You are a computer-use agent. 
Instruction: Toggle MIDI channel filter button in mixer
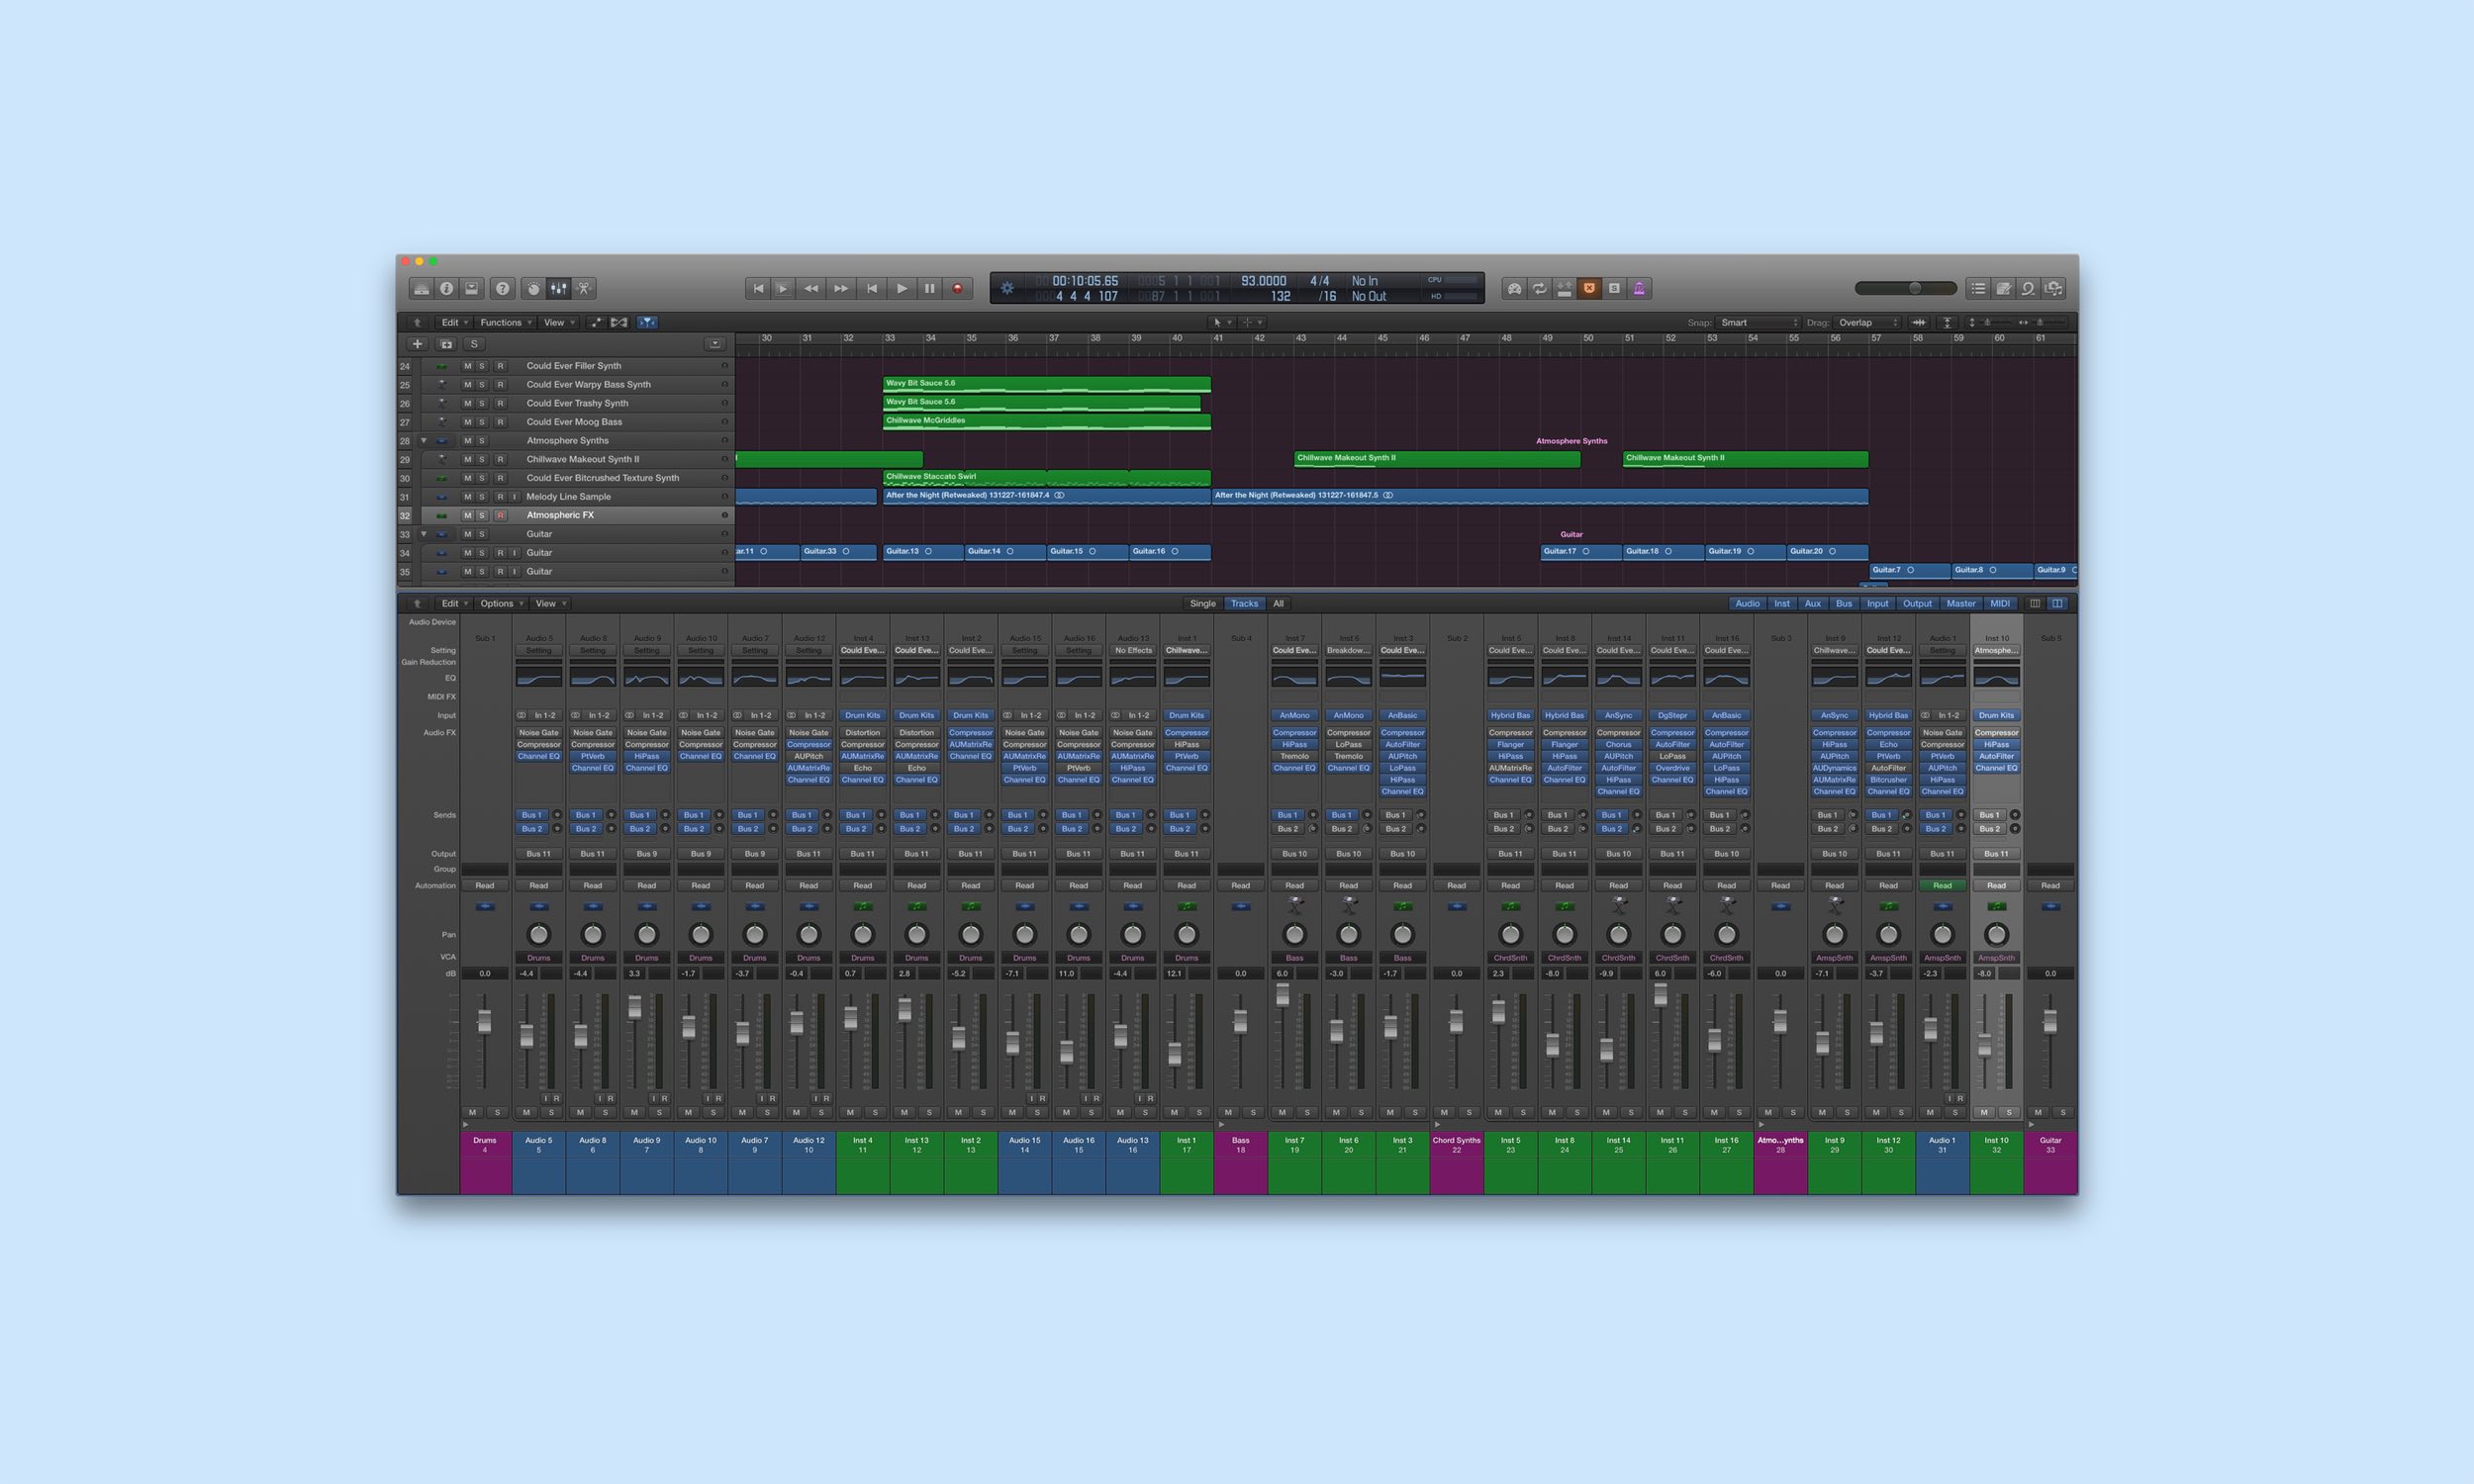(x=1999, y=603)
